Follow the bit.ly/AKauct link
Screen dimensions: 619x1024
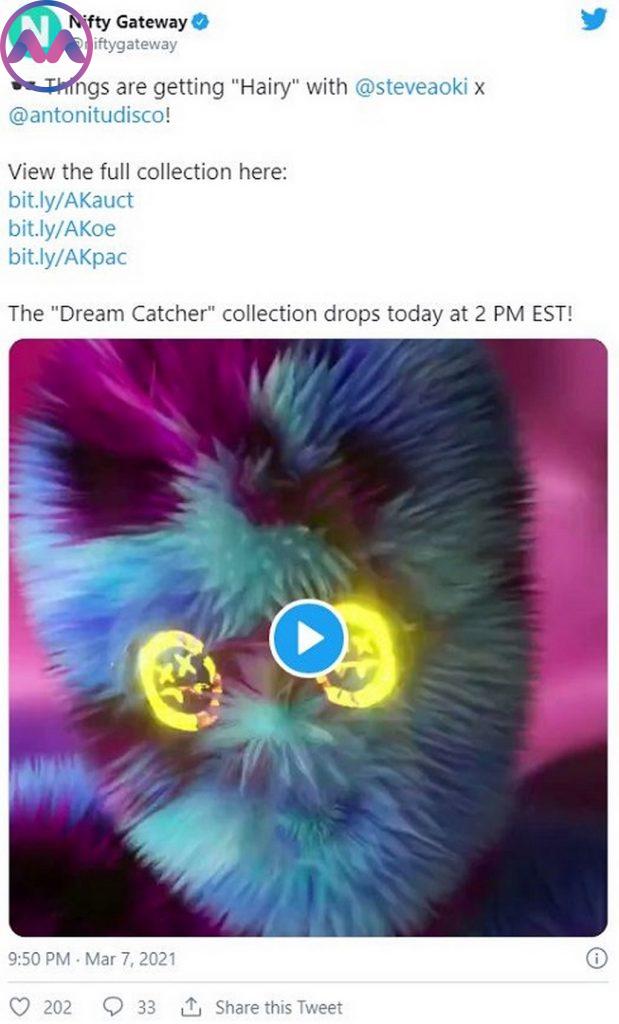pyautogui.click(x=71, y=200)
